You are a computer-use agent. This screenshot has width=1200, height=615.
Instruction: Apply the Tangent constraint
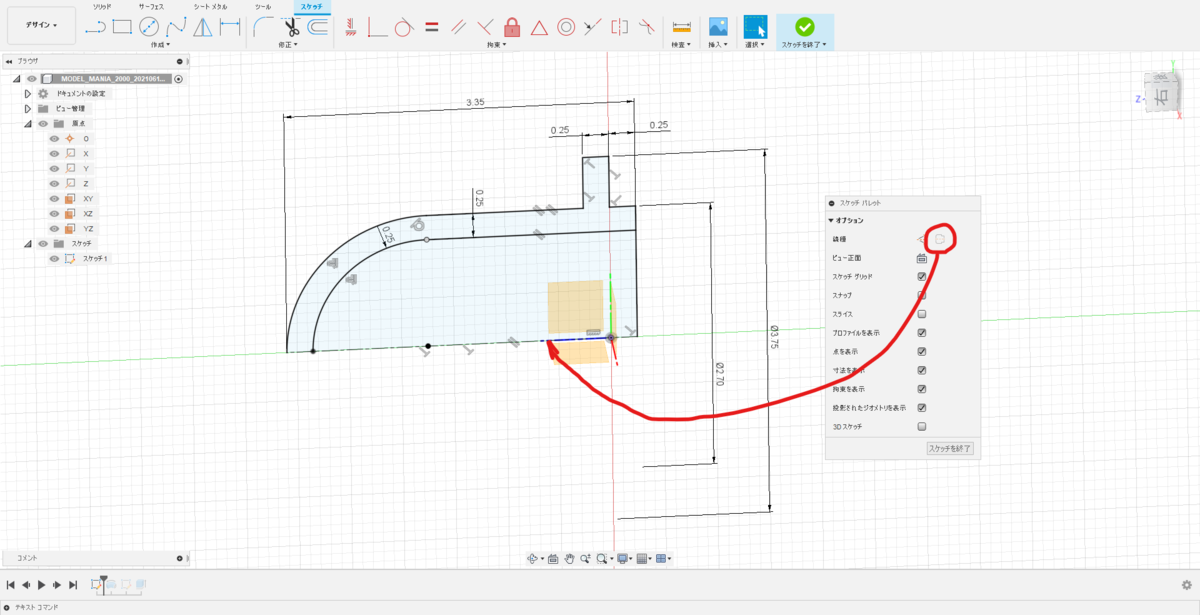tap(404, 27)
